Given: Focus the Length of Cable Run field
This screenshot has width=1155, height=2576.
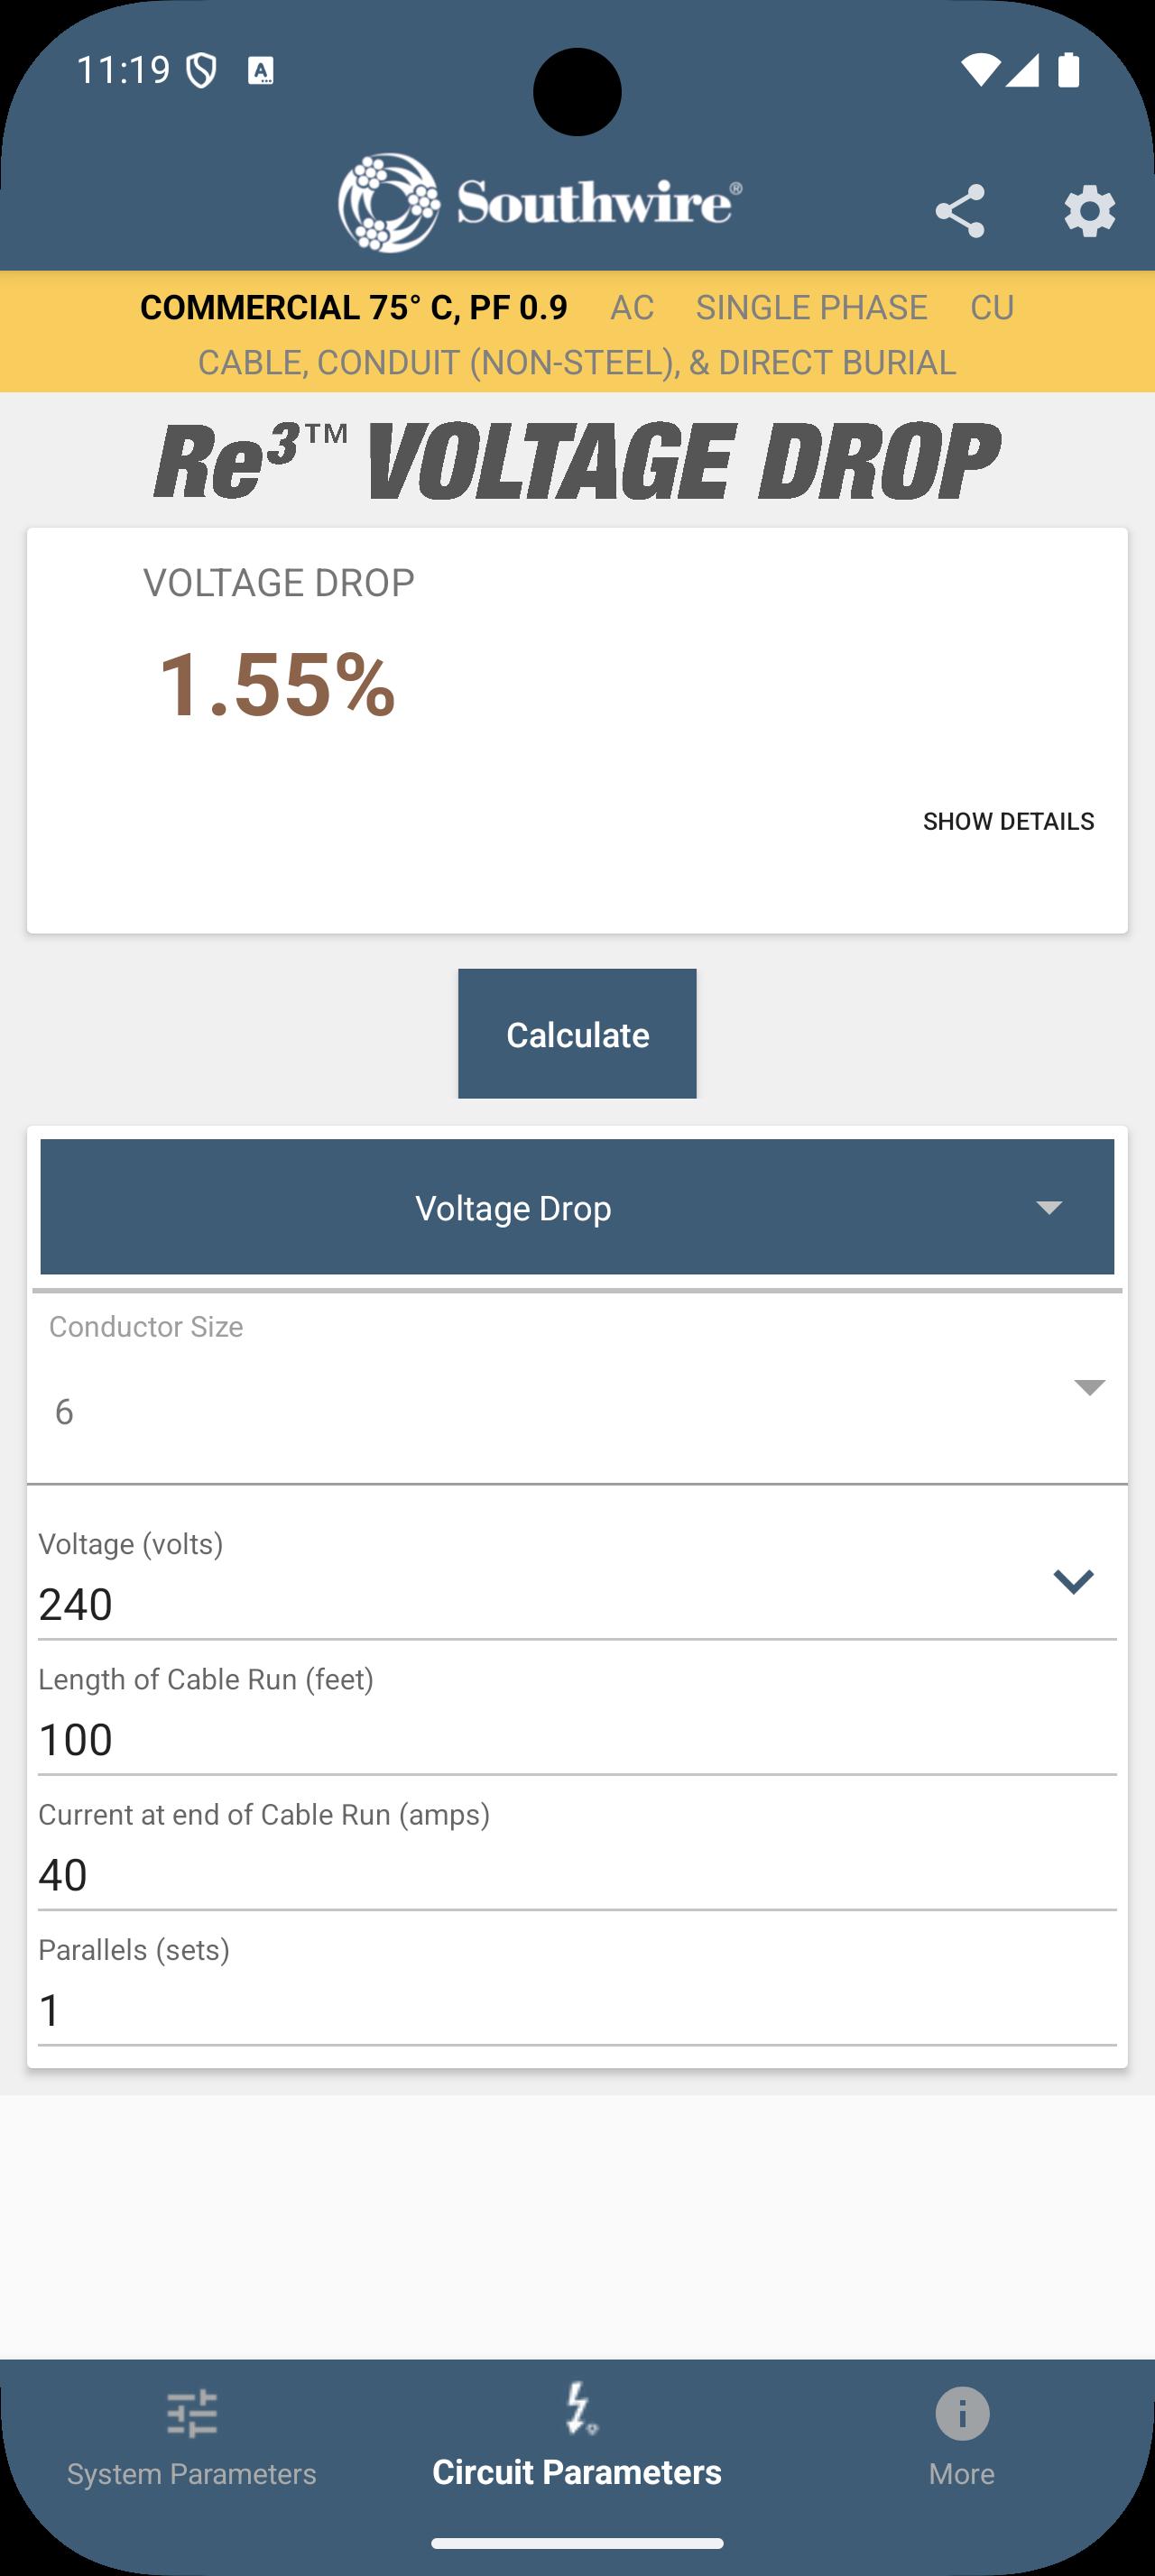Looking at the screenshot, I should click(577, 1740).
